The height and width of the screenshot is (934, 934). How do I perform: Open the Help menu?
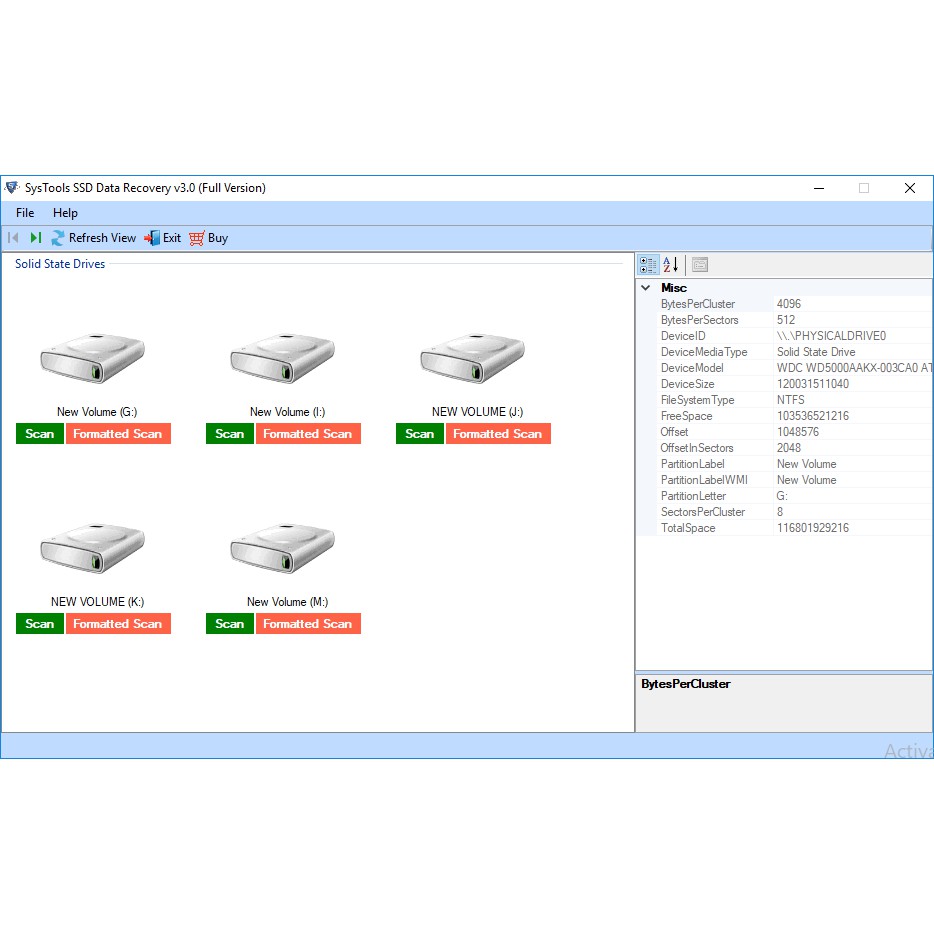point(66,213)
